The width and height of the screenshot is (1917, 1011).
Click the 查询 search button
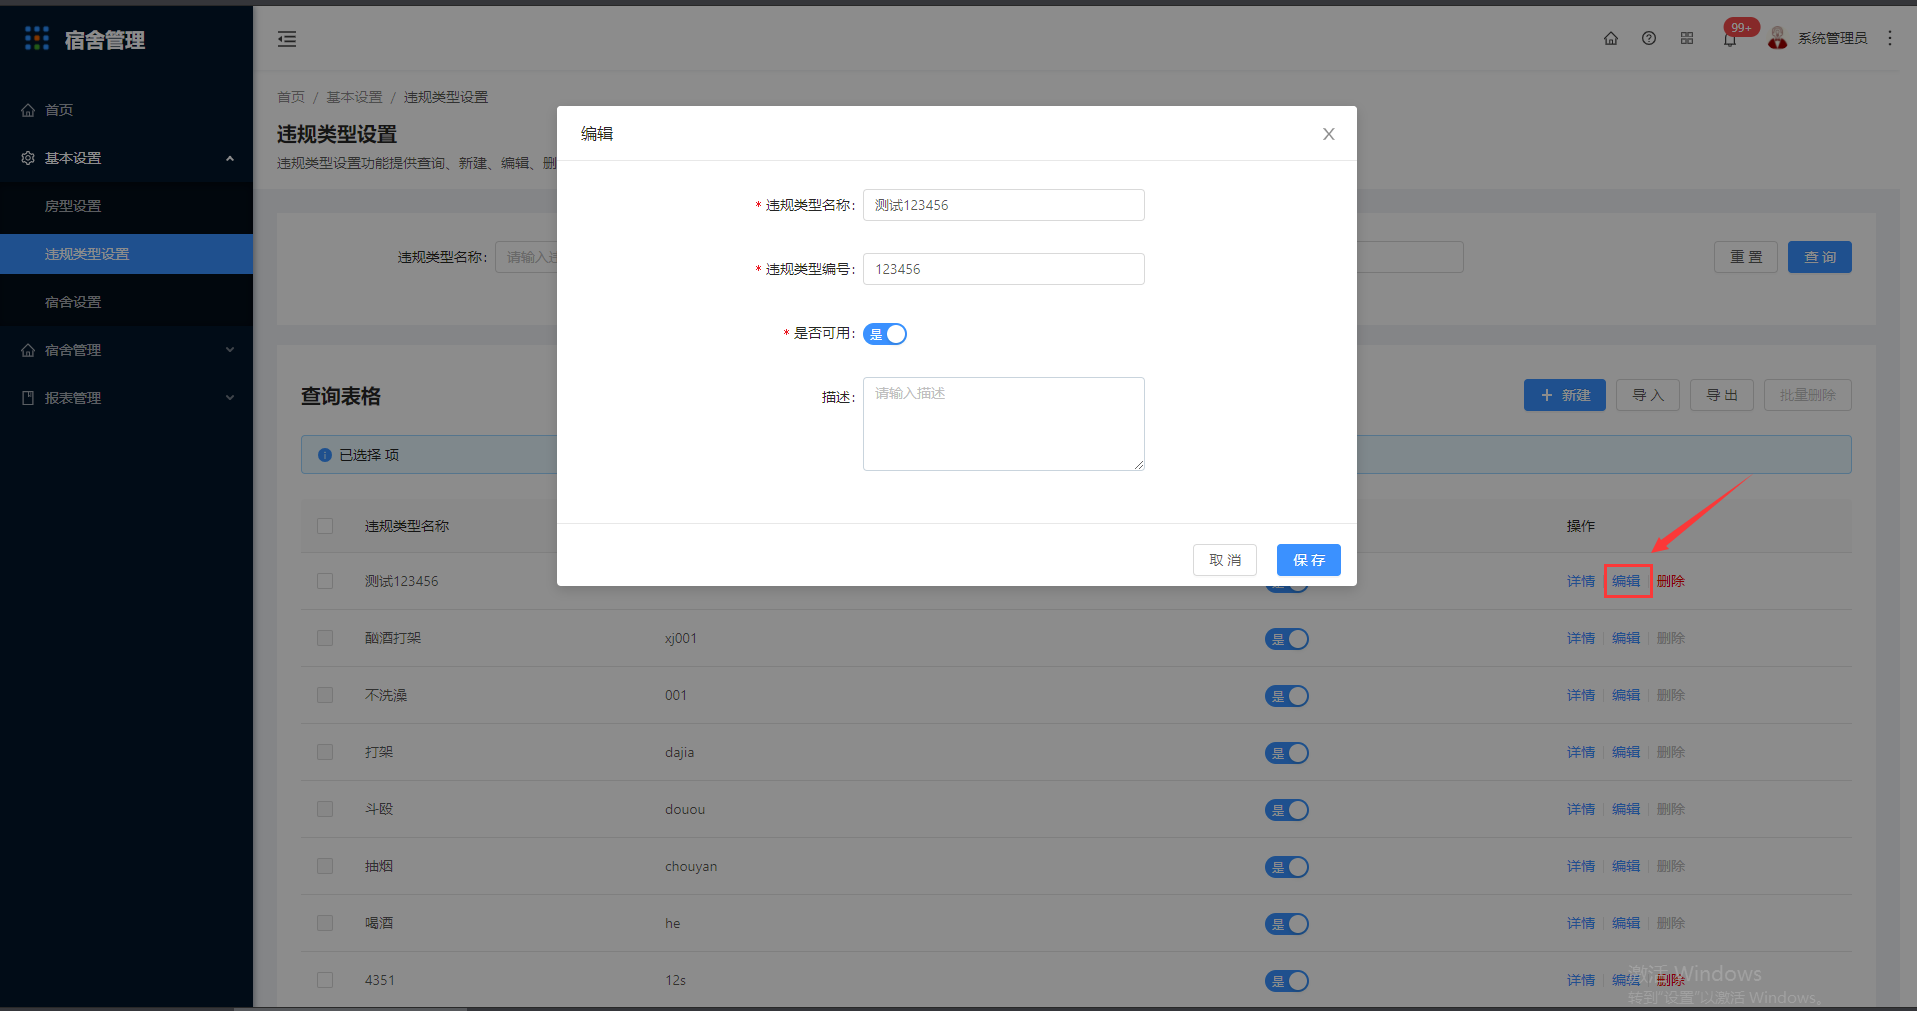coord(1820,257)
